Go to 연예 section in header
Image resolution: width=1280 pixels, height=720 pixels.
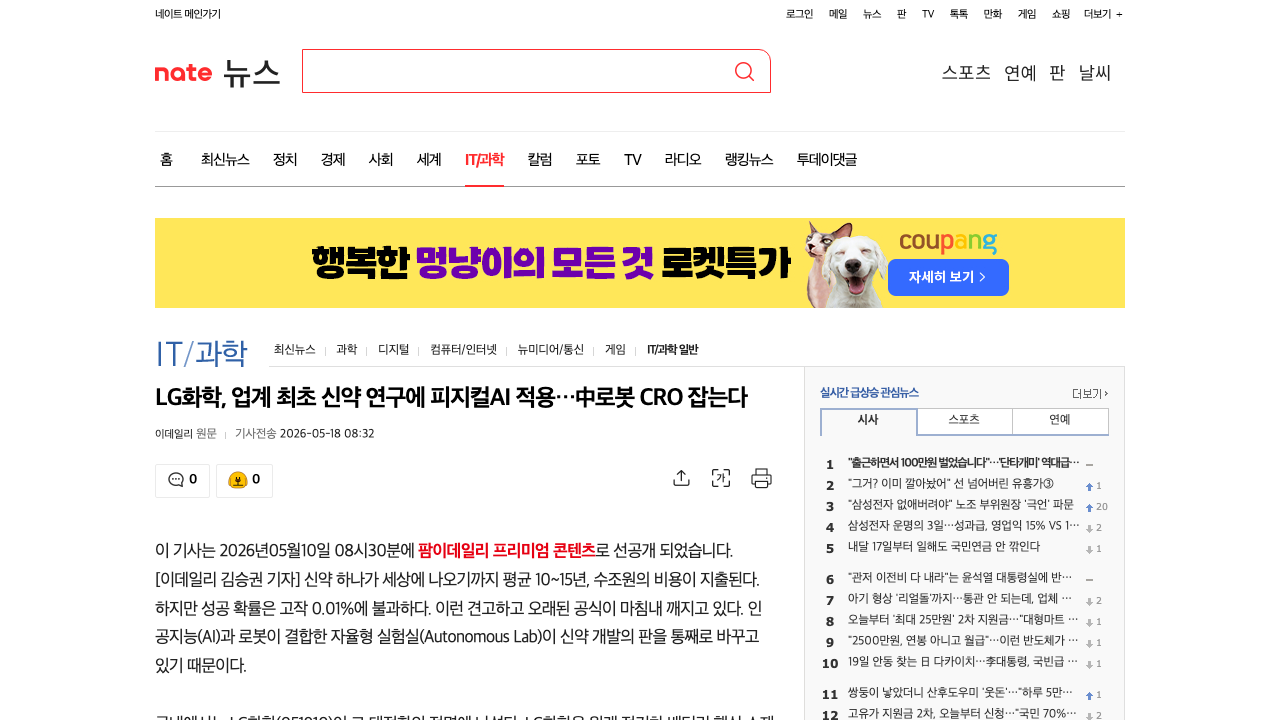coord(1020,72)
